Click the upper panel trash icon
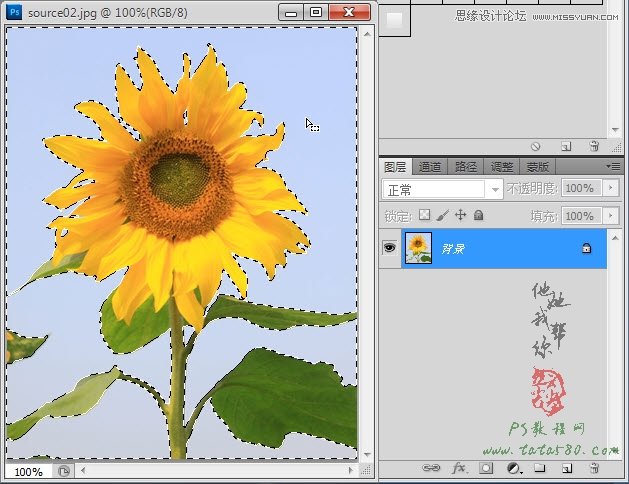Viewport: 629px width, 484px height. [x=594, y=146]
